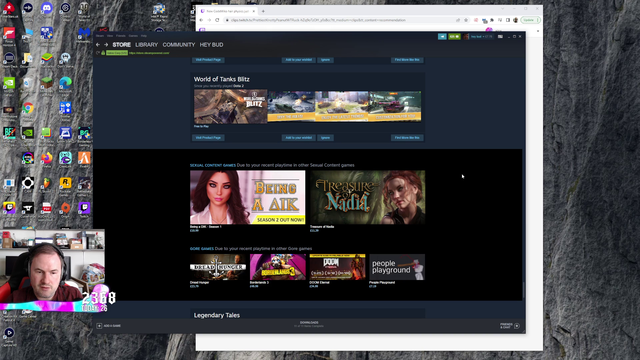
Task: Click Ignore below World of Tanks Blitz screenshots
Action: coord(325,138)
